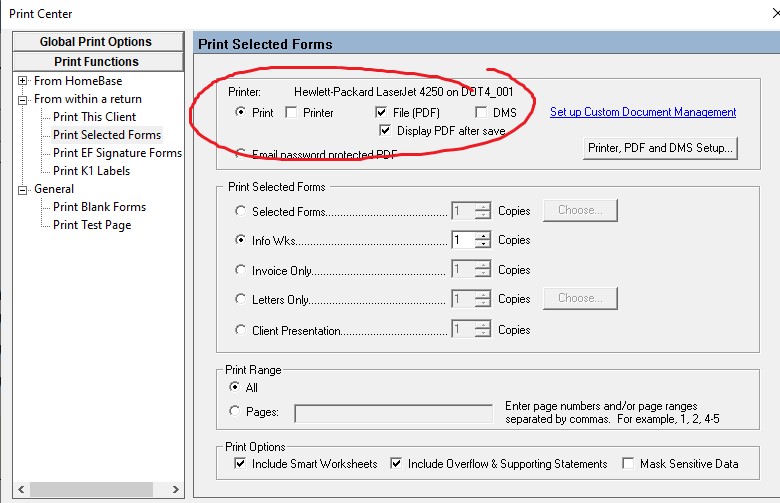Open Set up Custom Document Management link
The height and width of the screenshot is (503, 780).
pos(643,112)
